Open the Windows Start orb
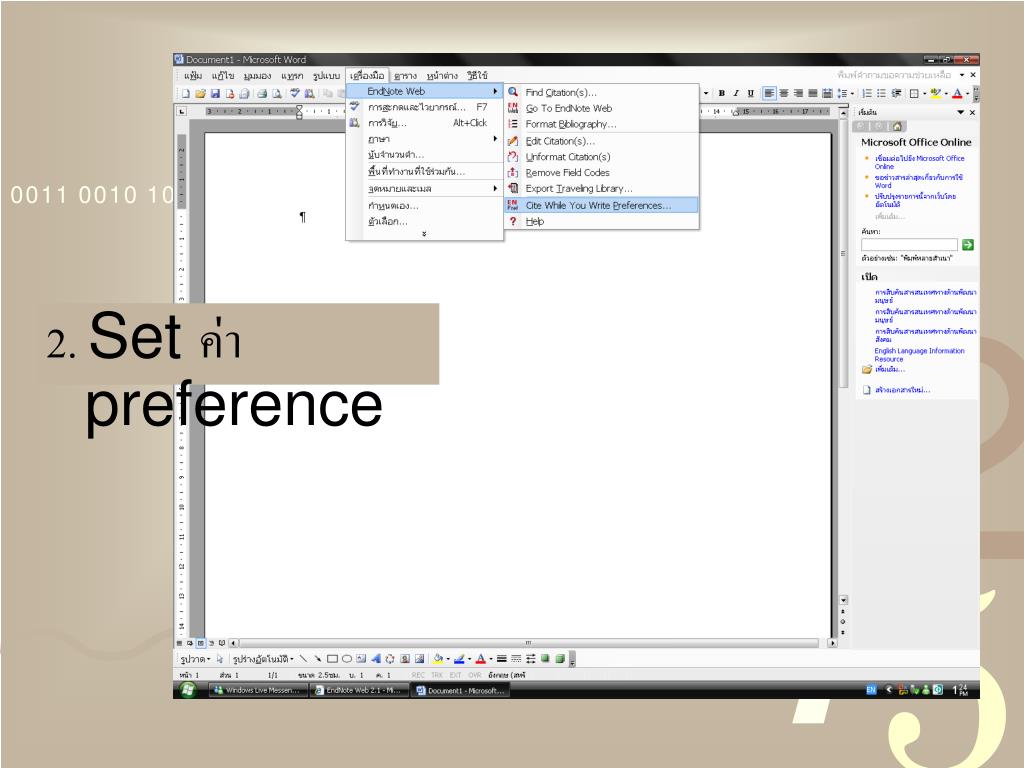 coord(187,690)
